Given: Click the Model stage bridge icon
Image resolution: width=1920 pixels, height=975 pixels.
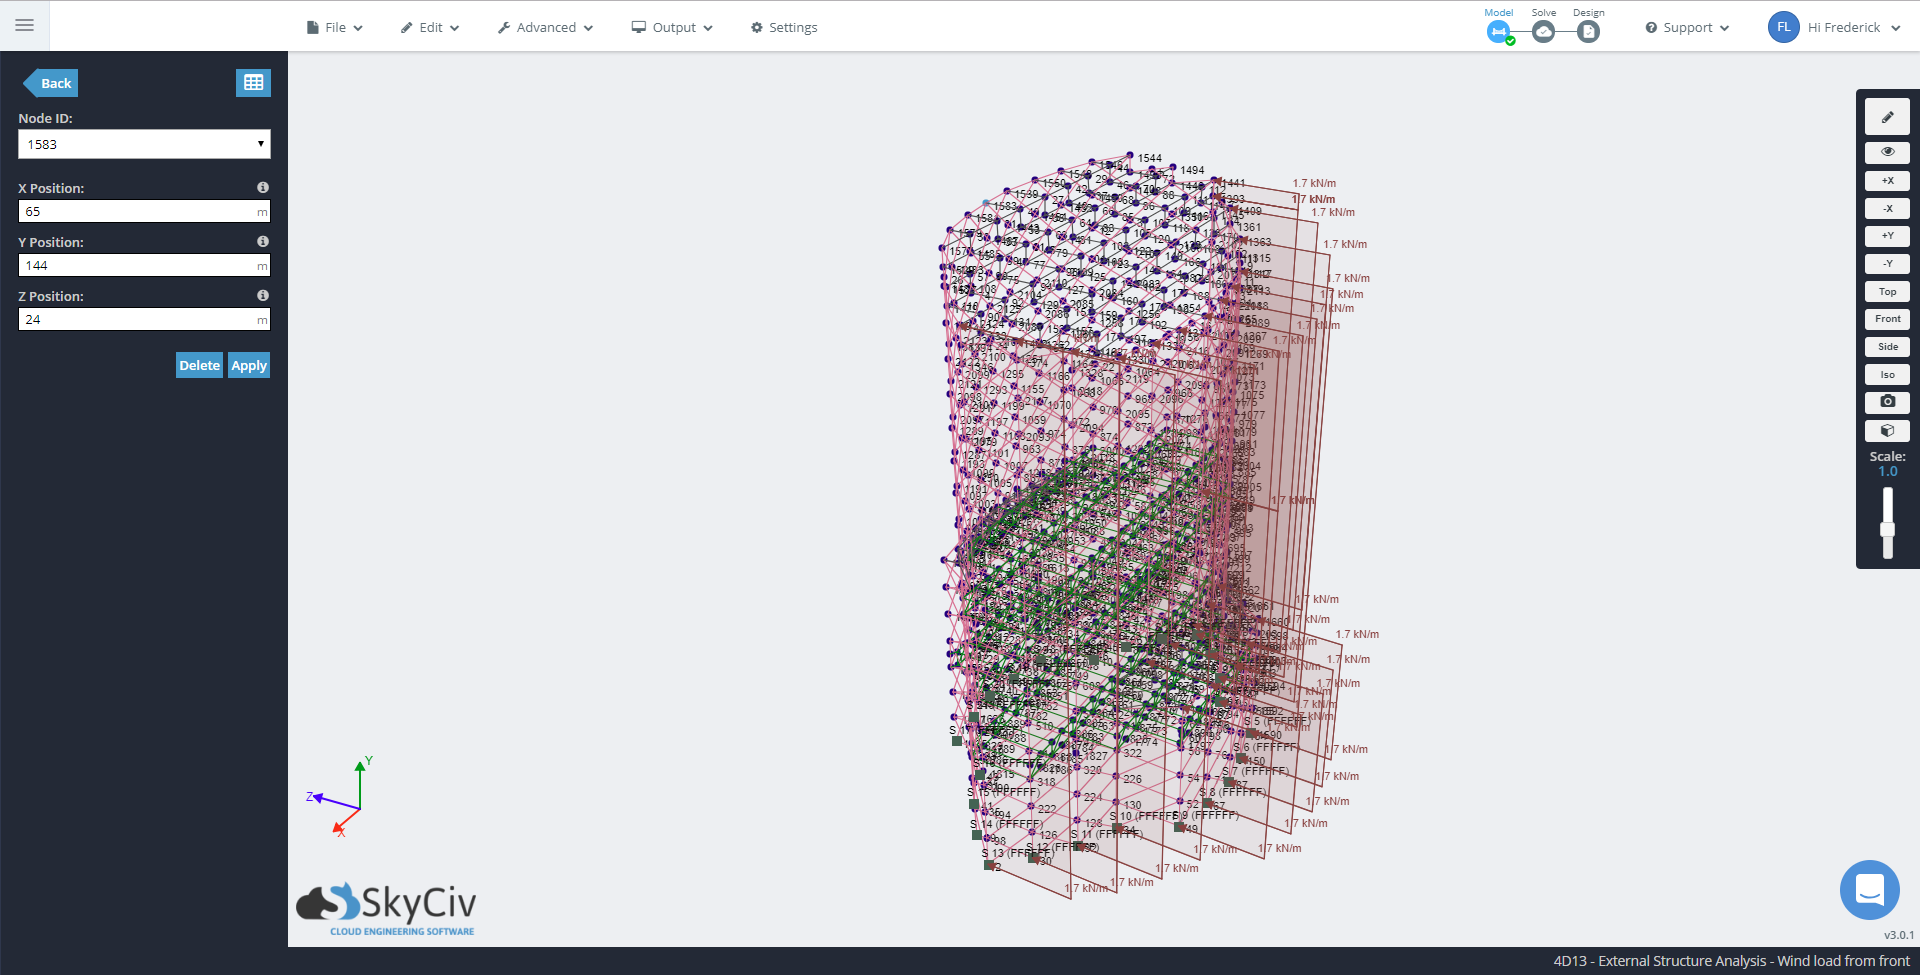Looking at the screenshot, I should tap(1498, 32).
